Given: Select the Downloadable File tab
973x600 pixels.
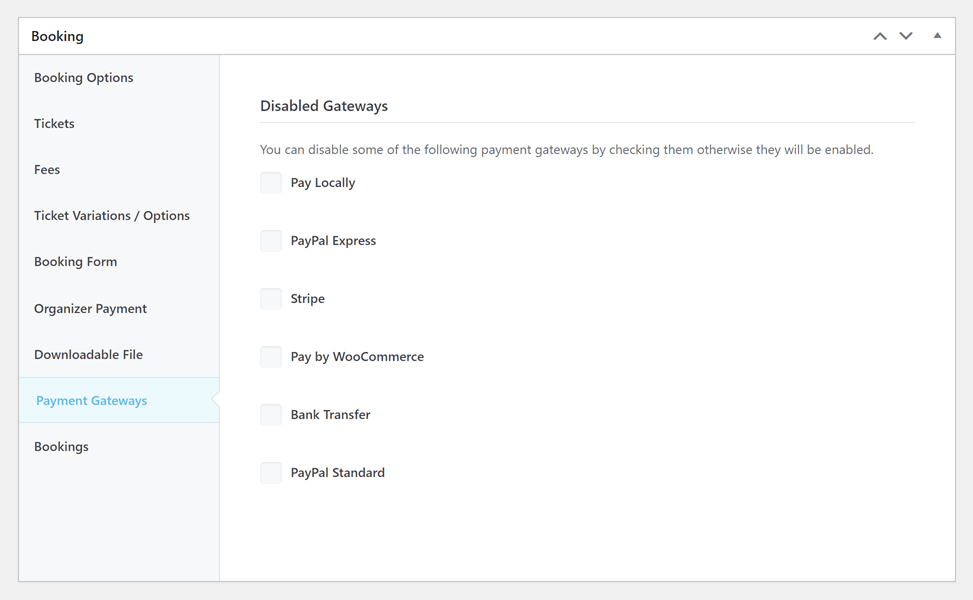Looking at the screenshot, I should click(88, 355).
